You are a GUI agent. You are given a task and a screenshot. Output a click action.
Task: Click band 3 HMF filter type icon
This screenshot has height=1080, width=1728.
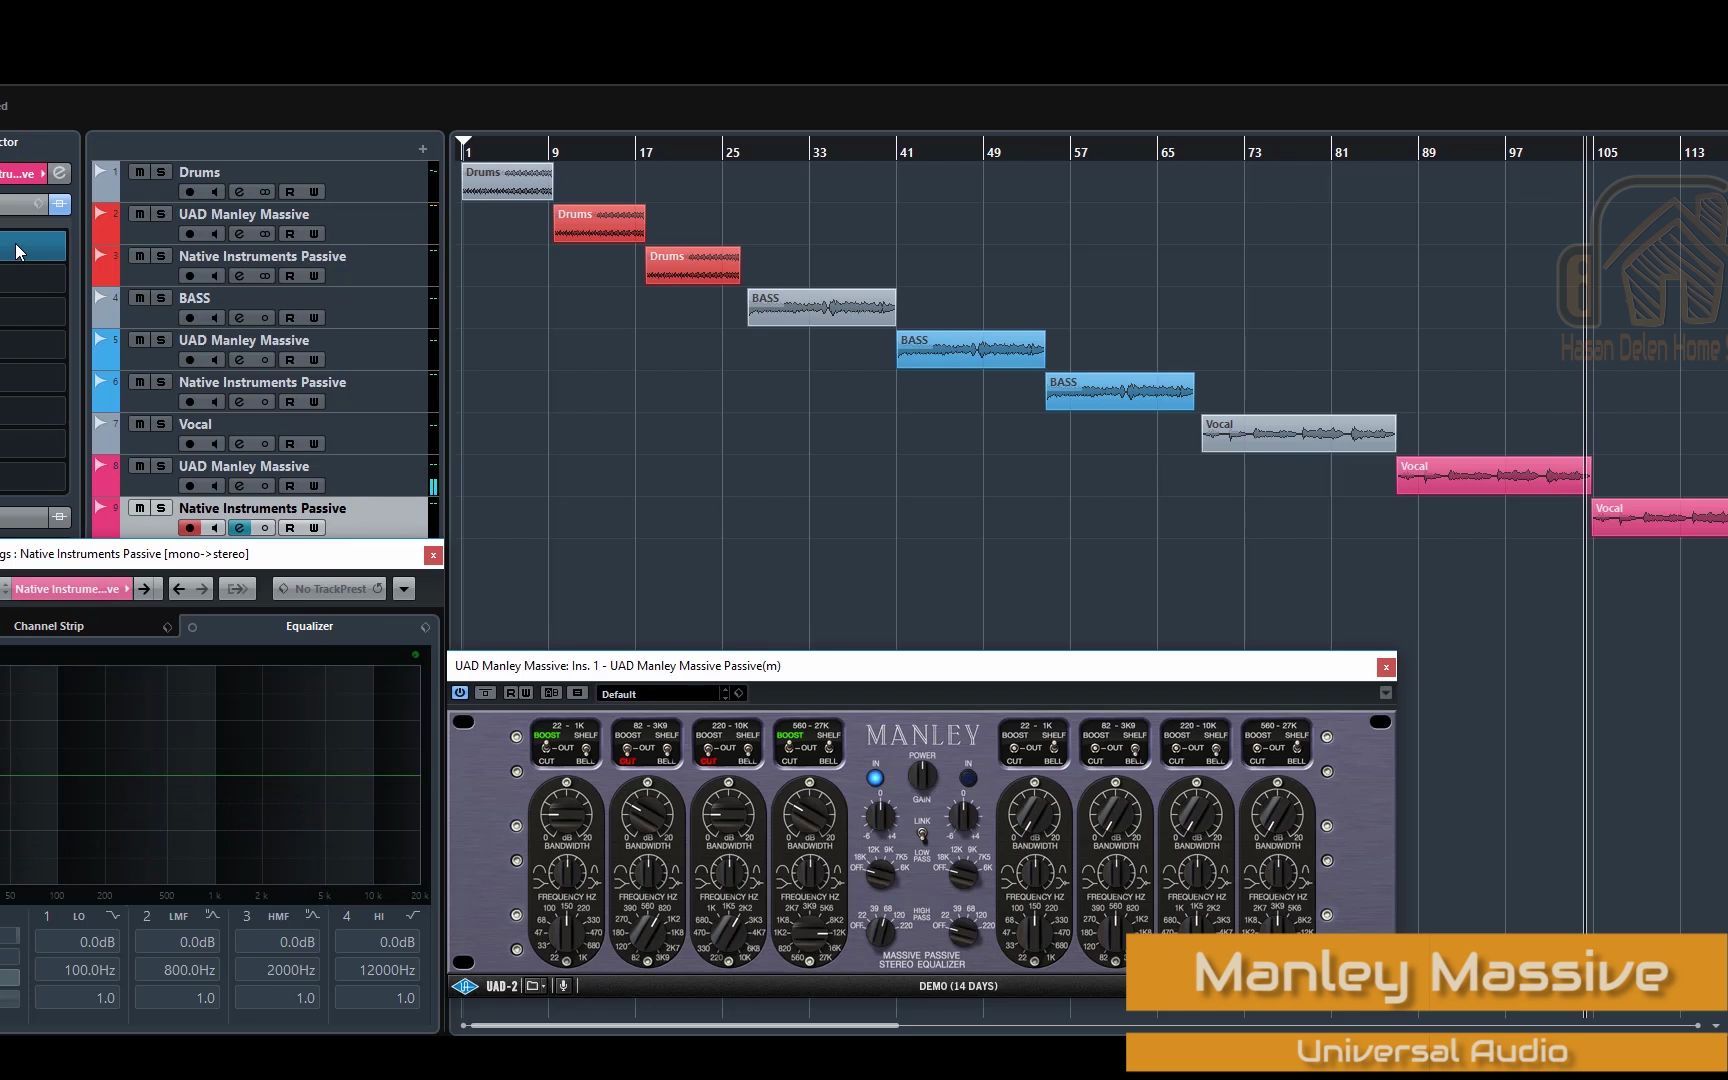pos(312,915)
